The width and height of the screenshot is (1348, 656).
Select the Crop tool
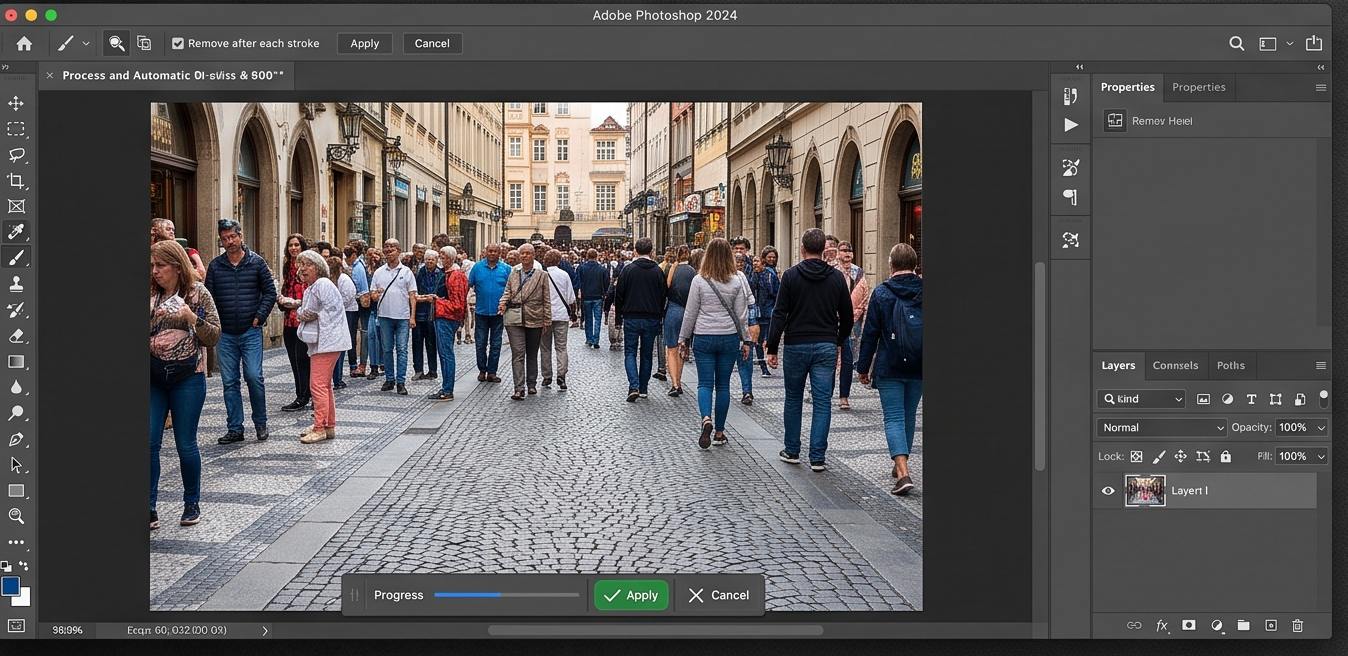tap(16, 181)
